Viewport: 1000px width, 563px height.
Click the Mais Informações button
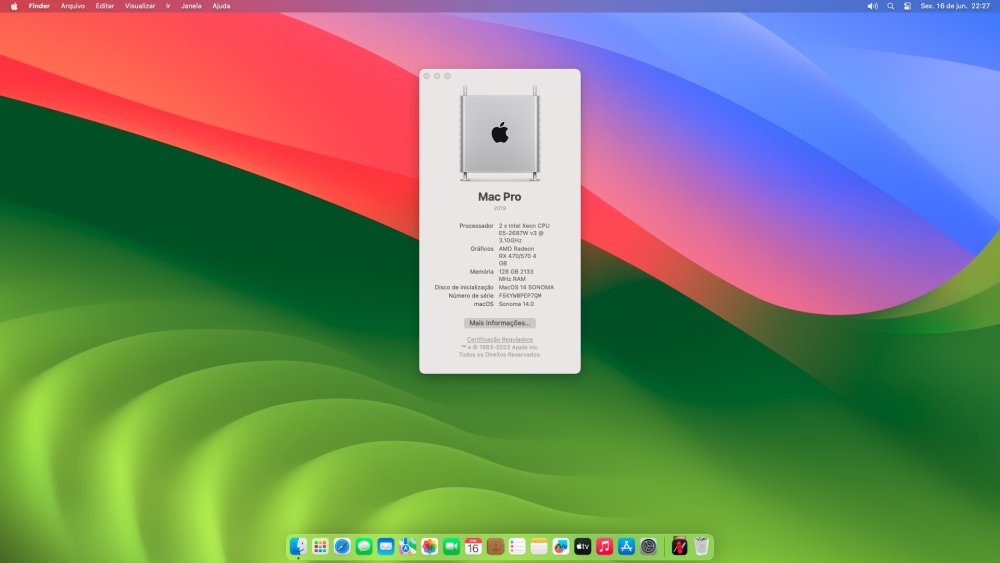499,323
